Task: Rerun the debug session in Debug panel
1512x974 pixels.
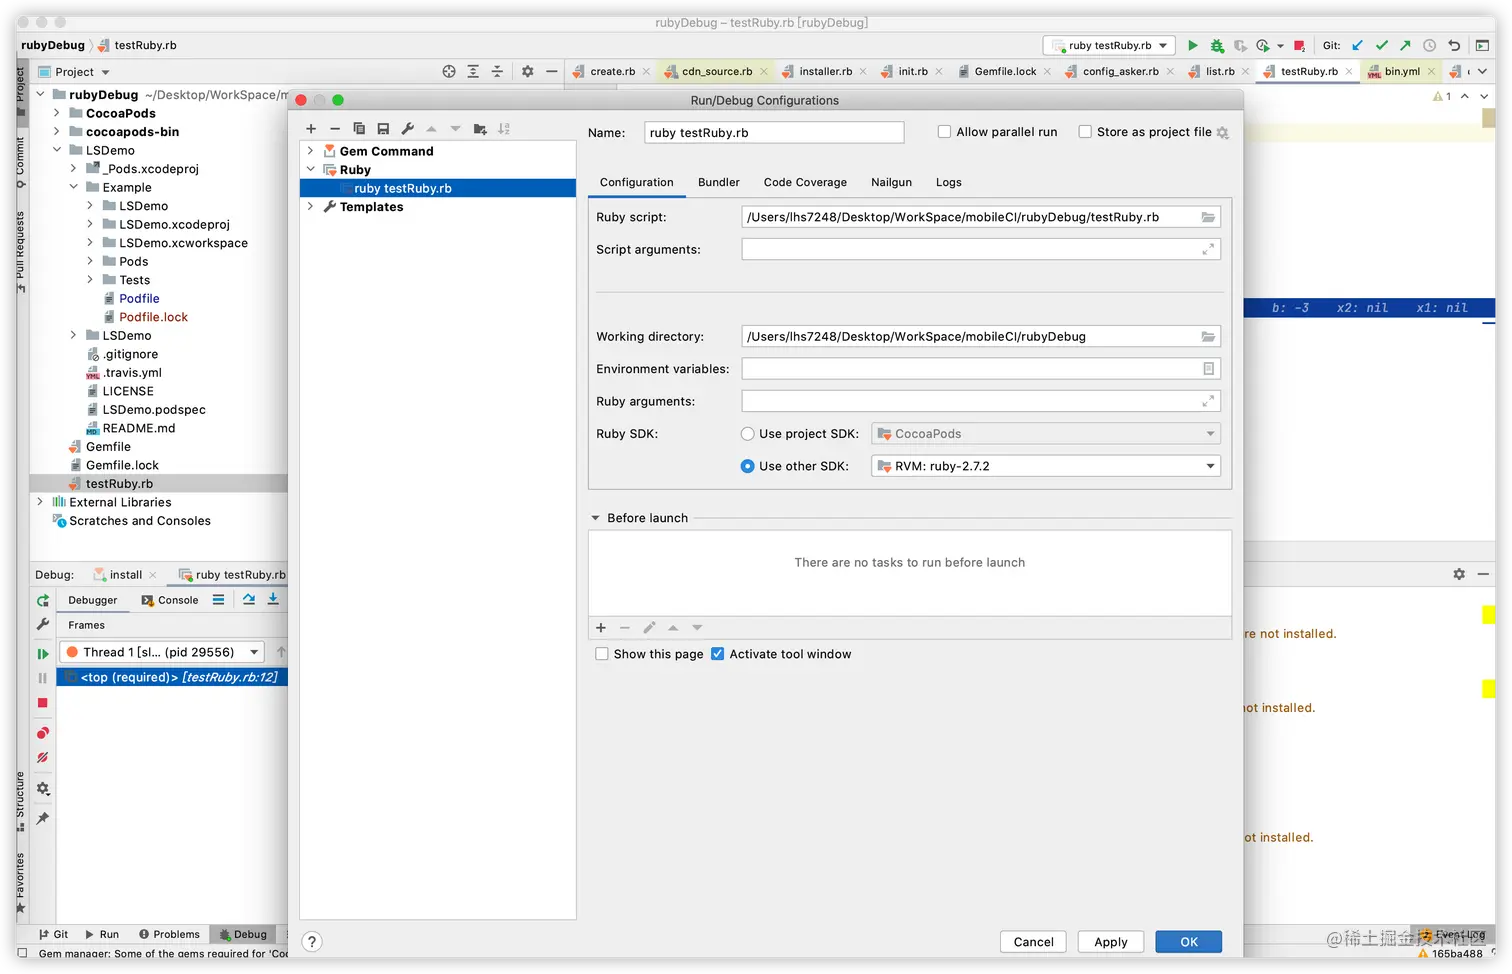Action: pyautogui.click(x=43, y=601)
